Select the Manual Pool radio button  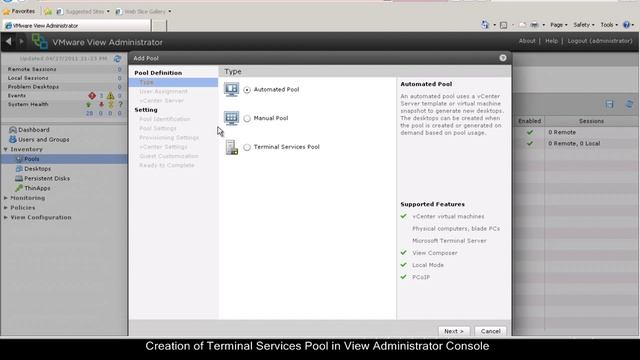247,118
